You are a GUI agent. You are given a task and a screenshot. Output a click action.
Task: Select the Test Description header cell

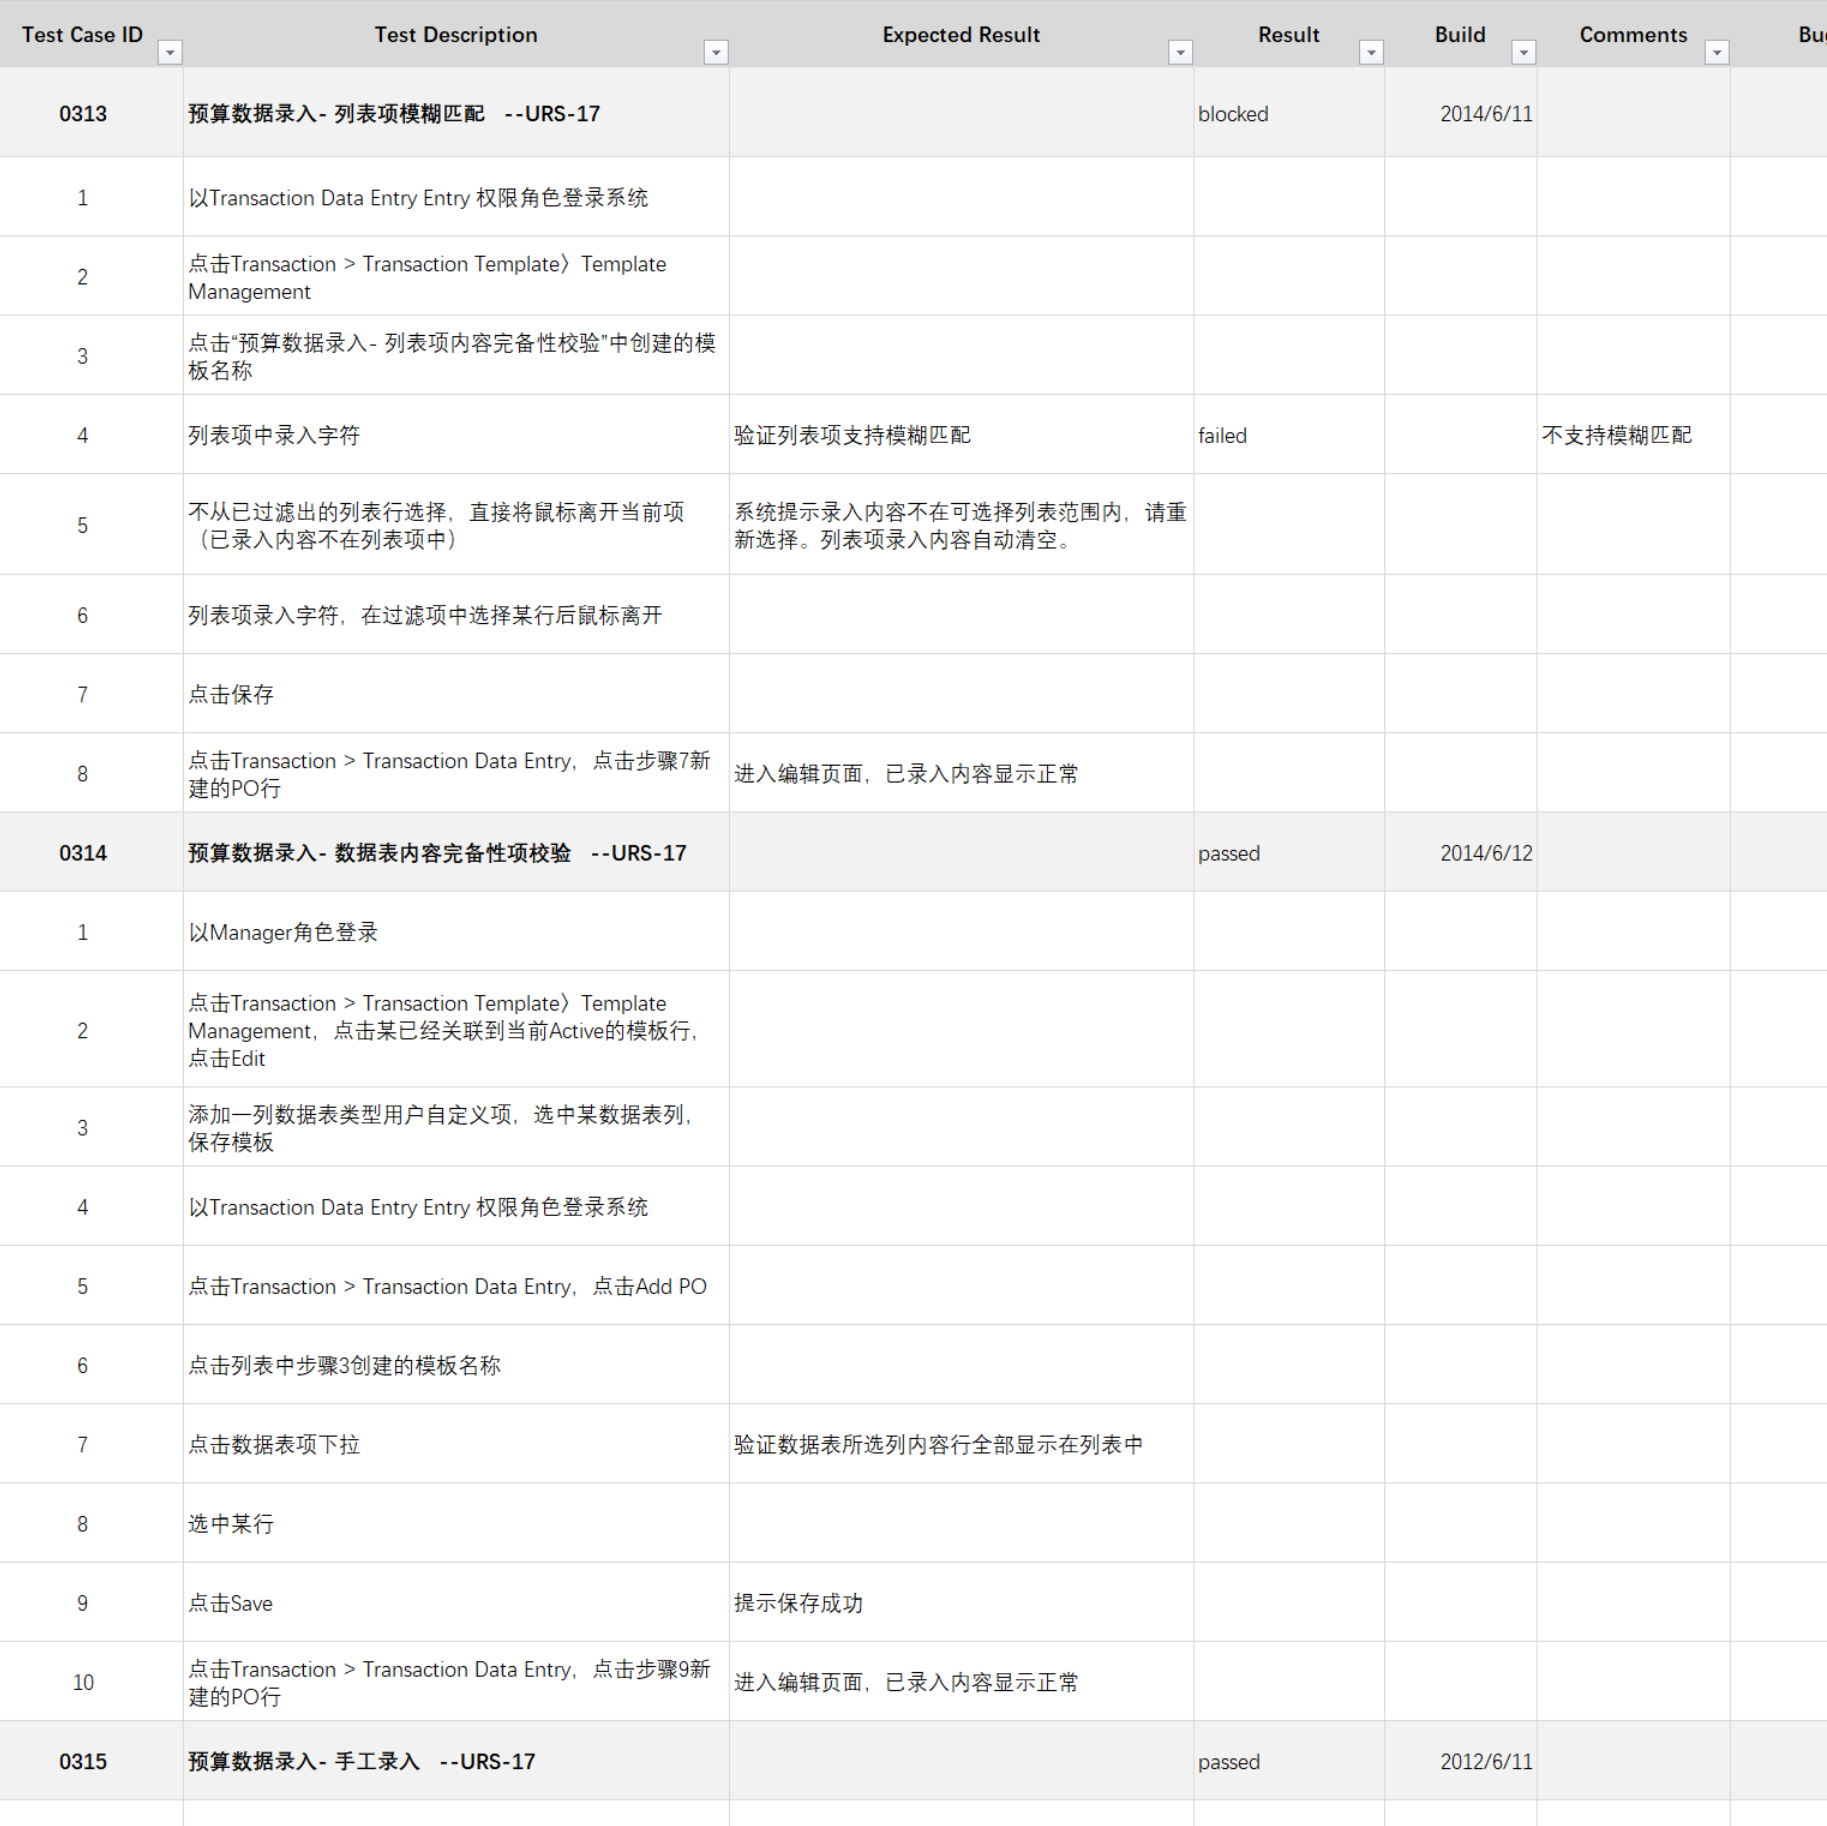coord(456,34)
